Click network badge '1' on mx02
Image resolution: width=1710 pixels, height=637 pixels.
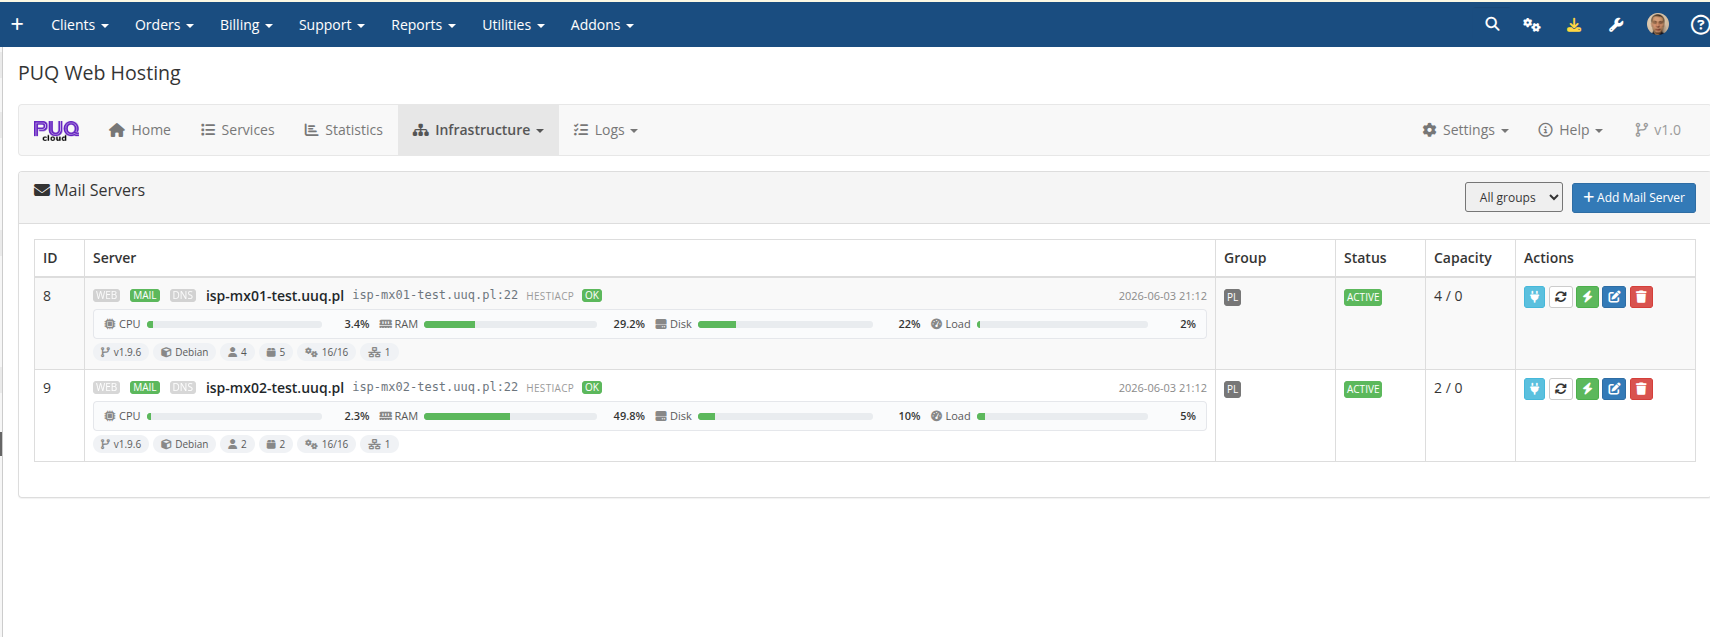[379, 444]
